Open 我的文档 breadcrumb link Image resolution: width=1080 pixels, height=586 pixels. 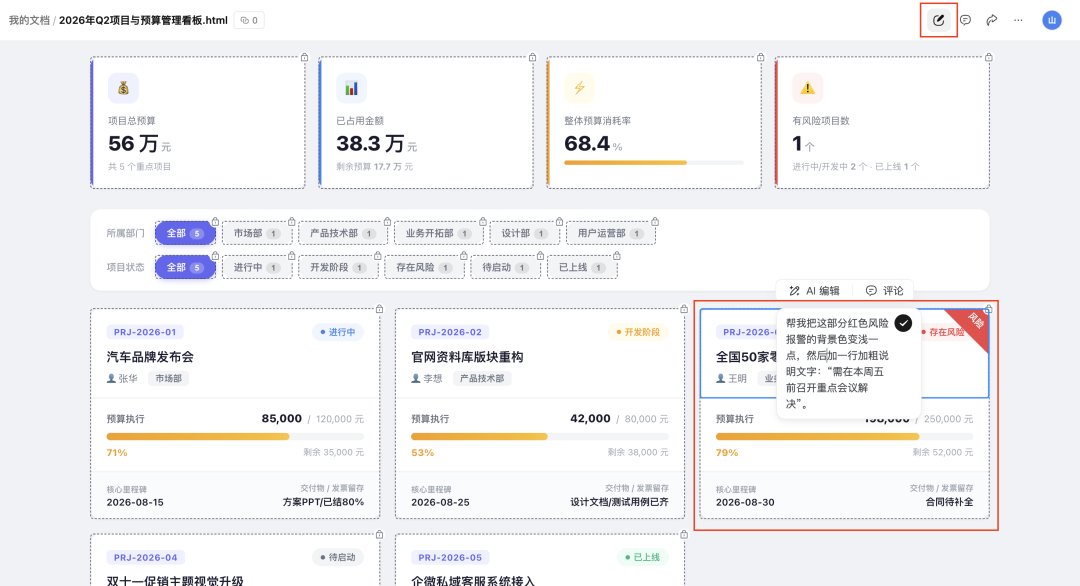click(x=29, y=20)
